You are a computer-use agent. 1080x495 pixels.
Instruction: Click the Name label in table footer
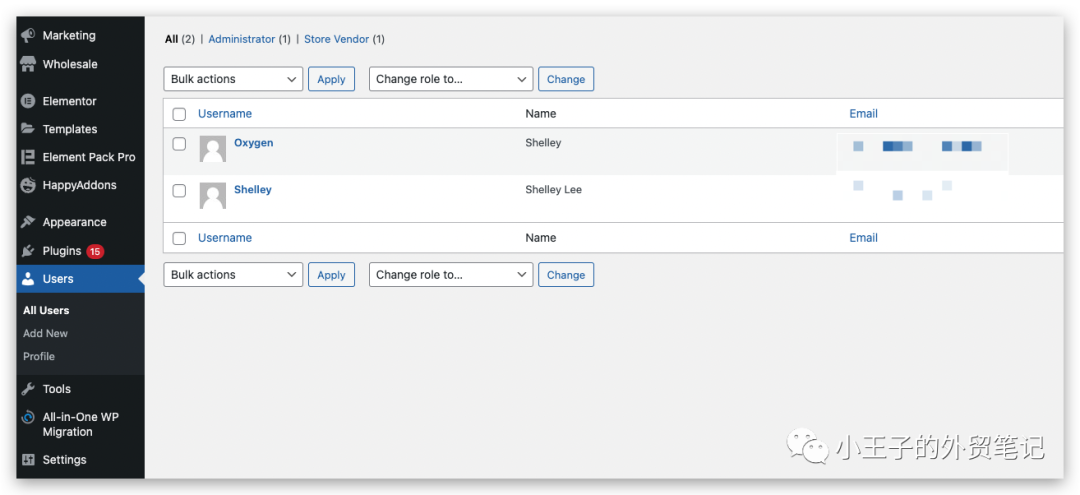(540, 238)
